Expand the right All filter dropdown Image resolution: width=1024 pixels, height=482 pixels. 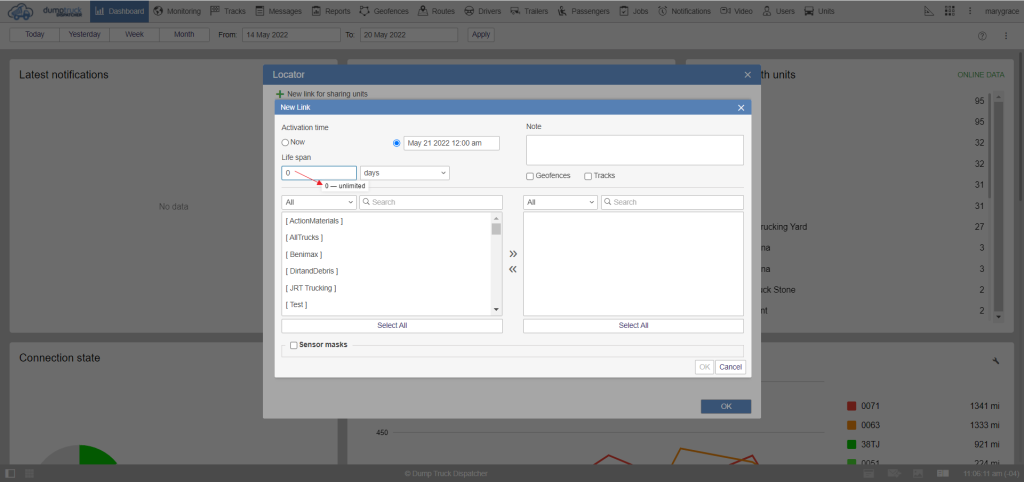pos(560,202)
